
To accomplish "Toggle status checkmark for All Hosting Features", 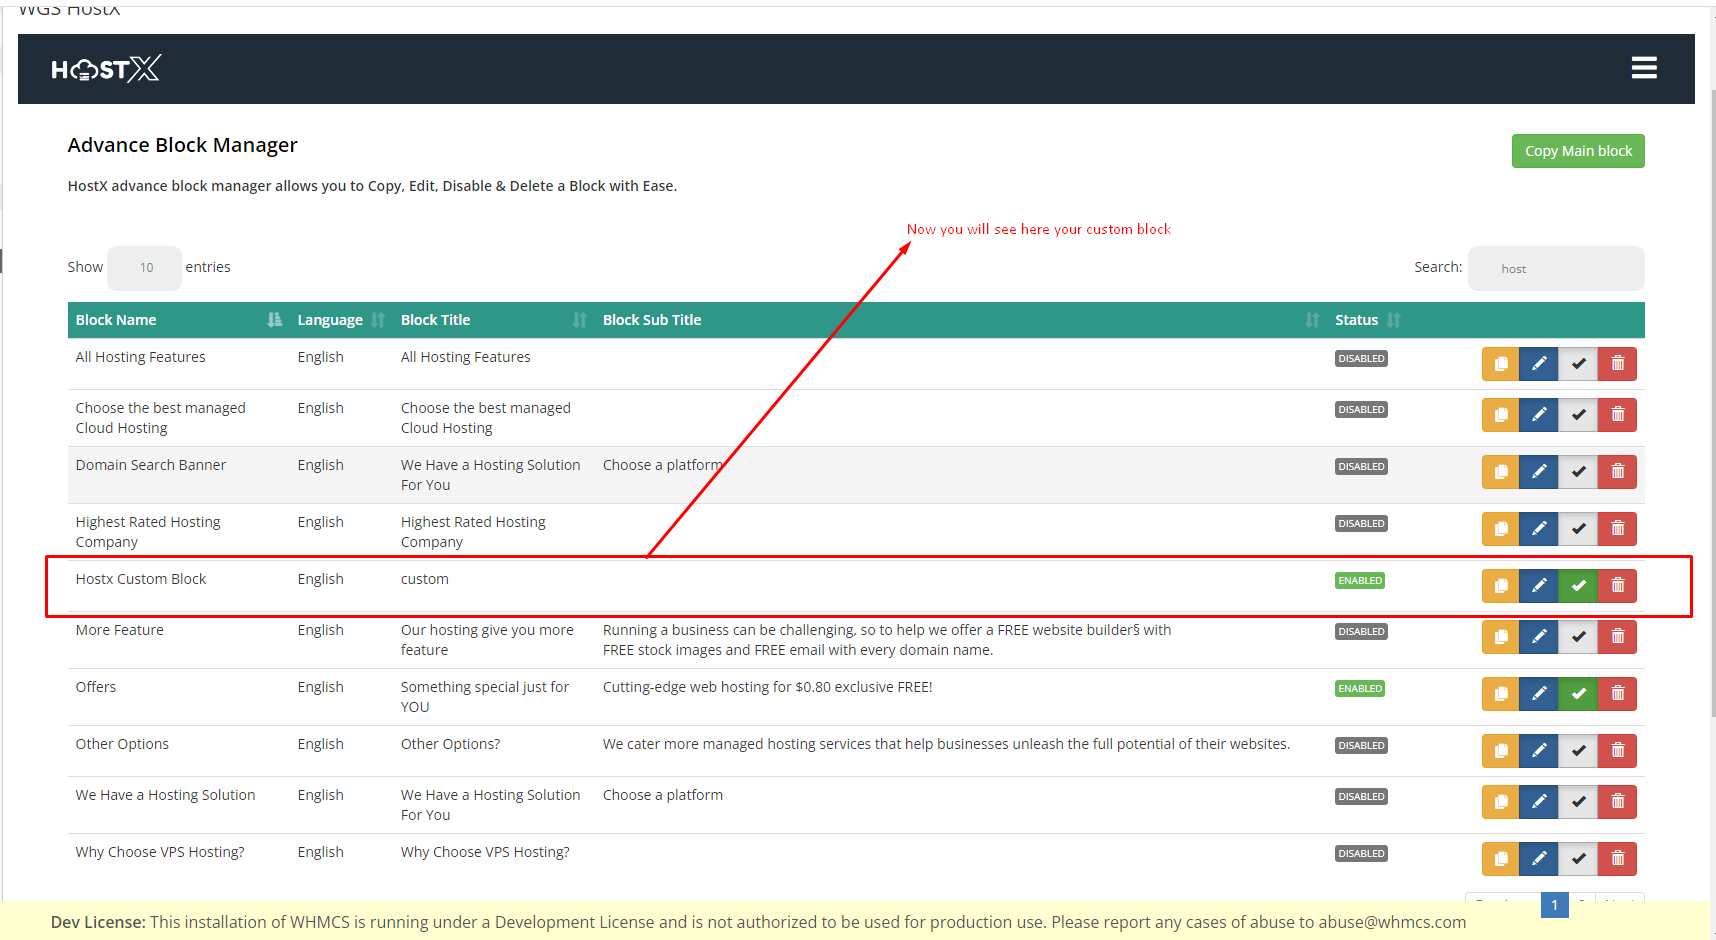I will (x=1578, y=364).
